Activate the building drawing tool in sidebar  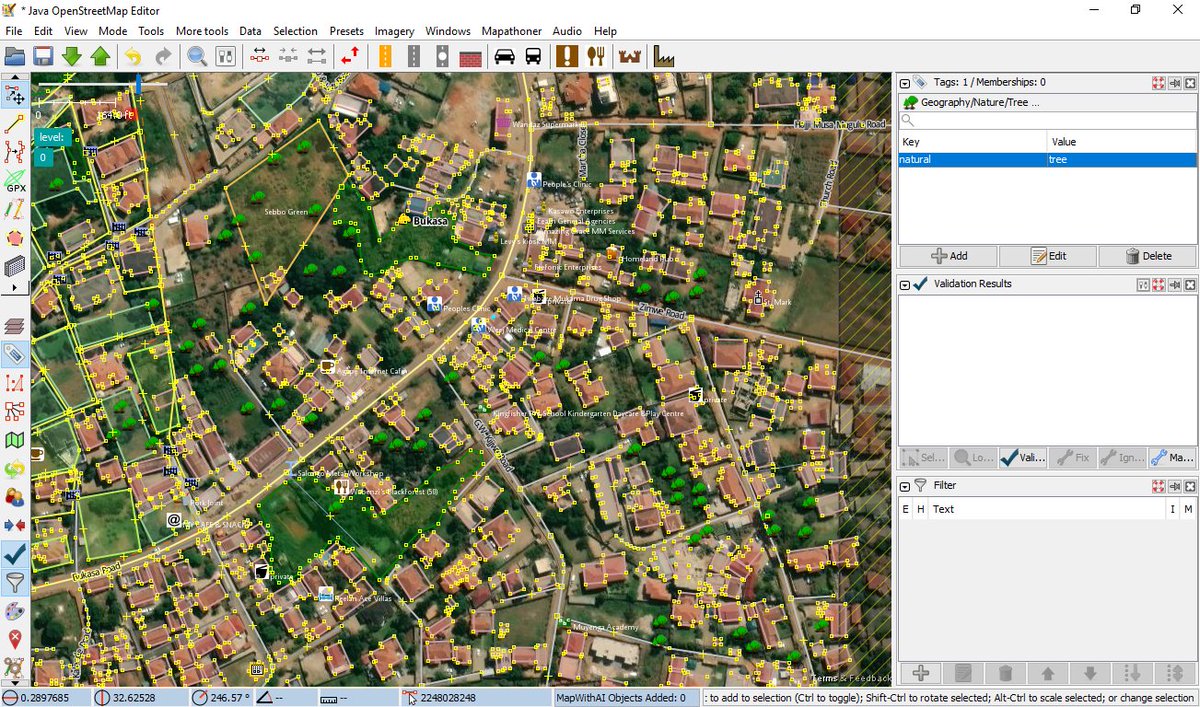tap(15, 267)
